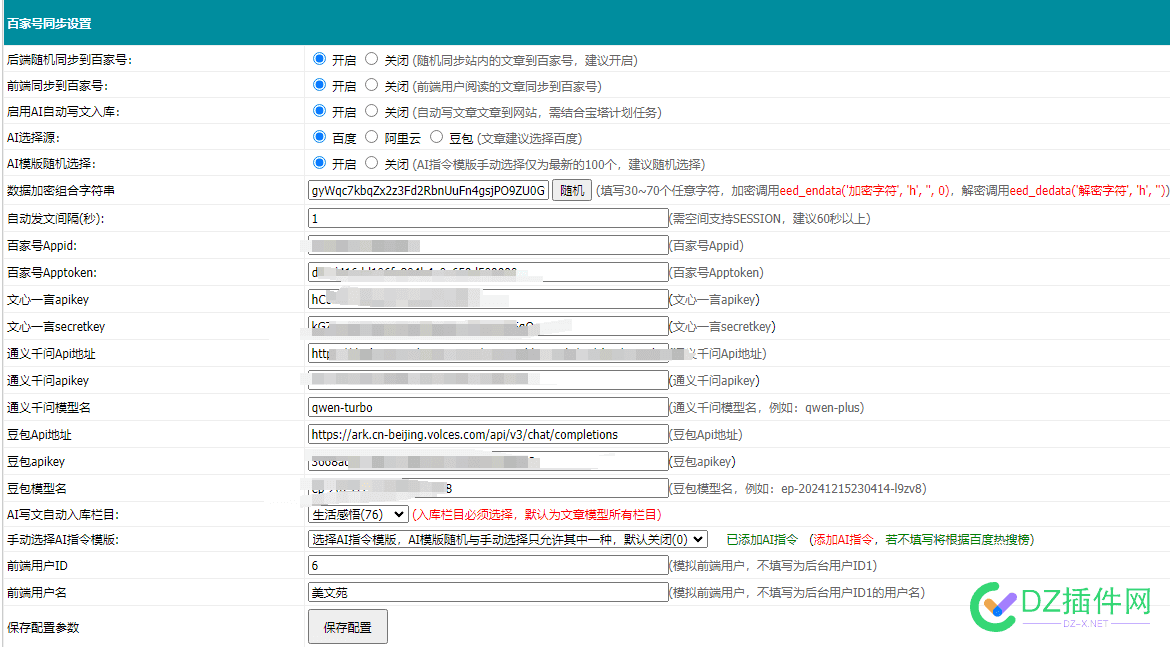Click the label "保存配置参数"
Viewport: 1170px width, 647px height.
click(43, 627)
